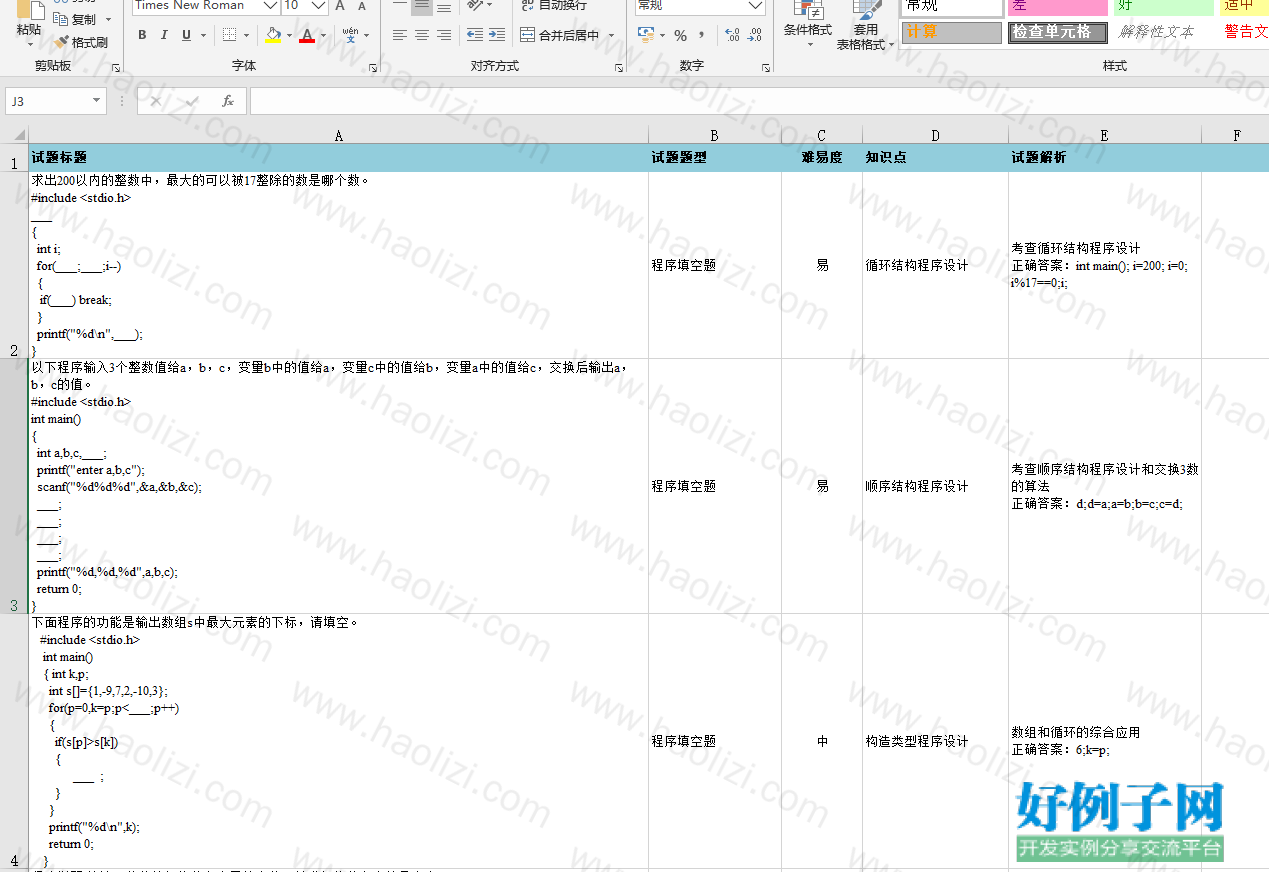This screenshot has height=872, width=1269.
Task: Decrease indent icon
Action: (x=474, y=35)
